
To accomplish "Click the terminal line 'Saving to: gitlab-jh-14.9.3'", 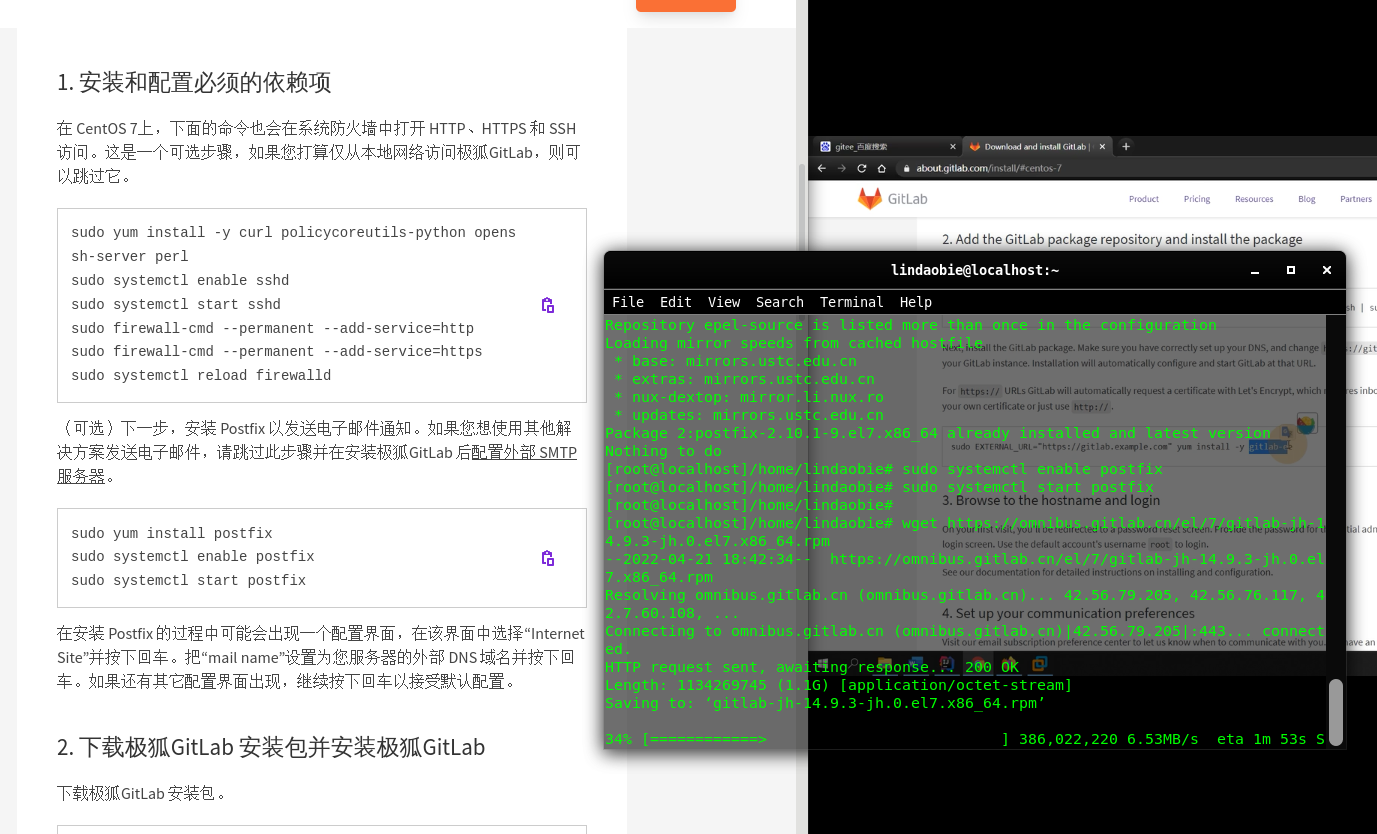I will pyautogui.click(x=825, y=703).
